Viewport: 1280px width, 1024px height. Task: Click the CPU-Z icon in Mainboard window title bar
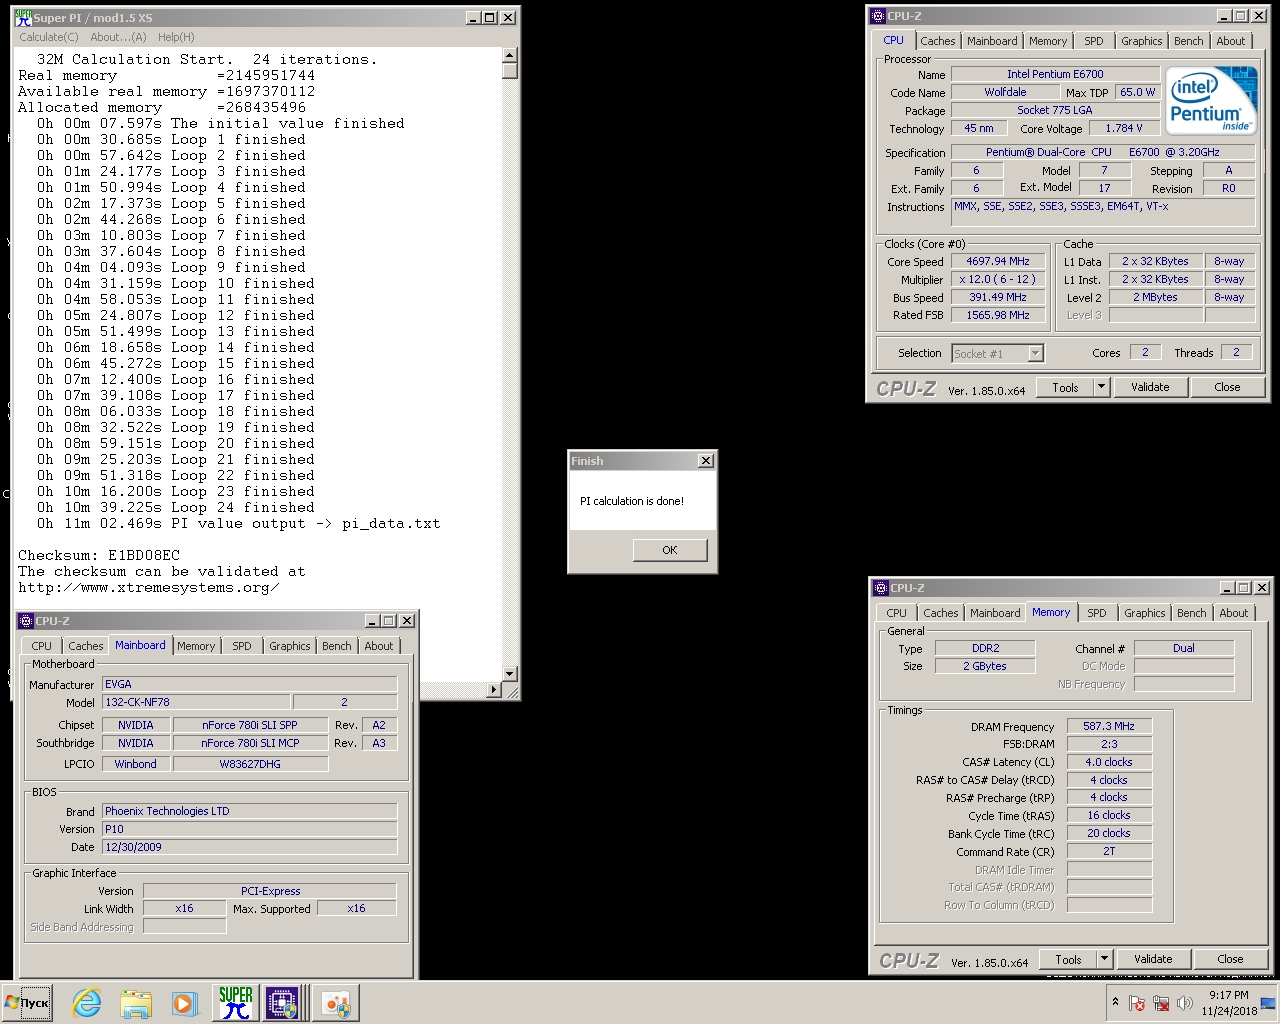pos(27,621)
